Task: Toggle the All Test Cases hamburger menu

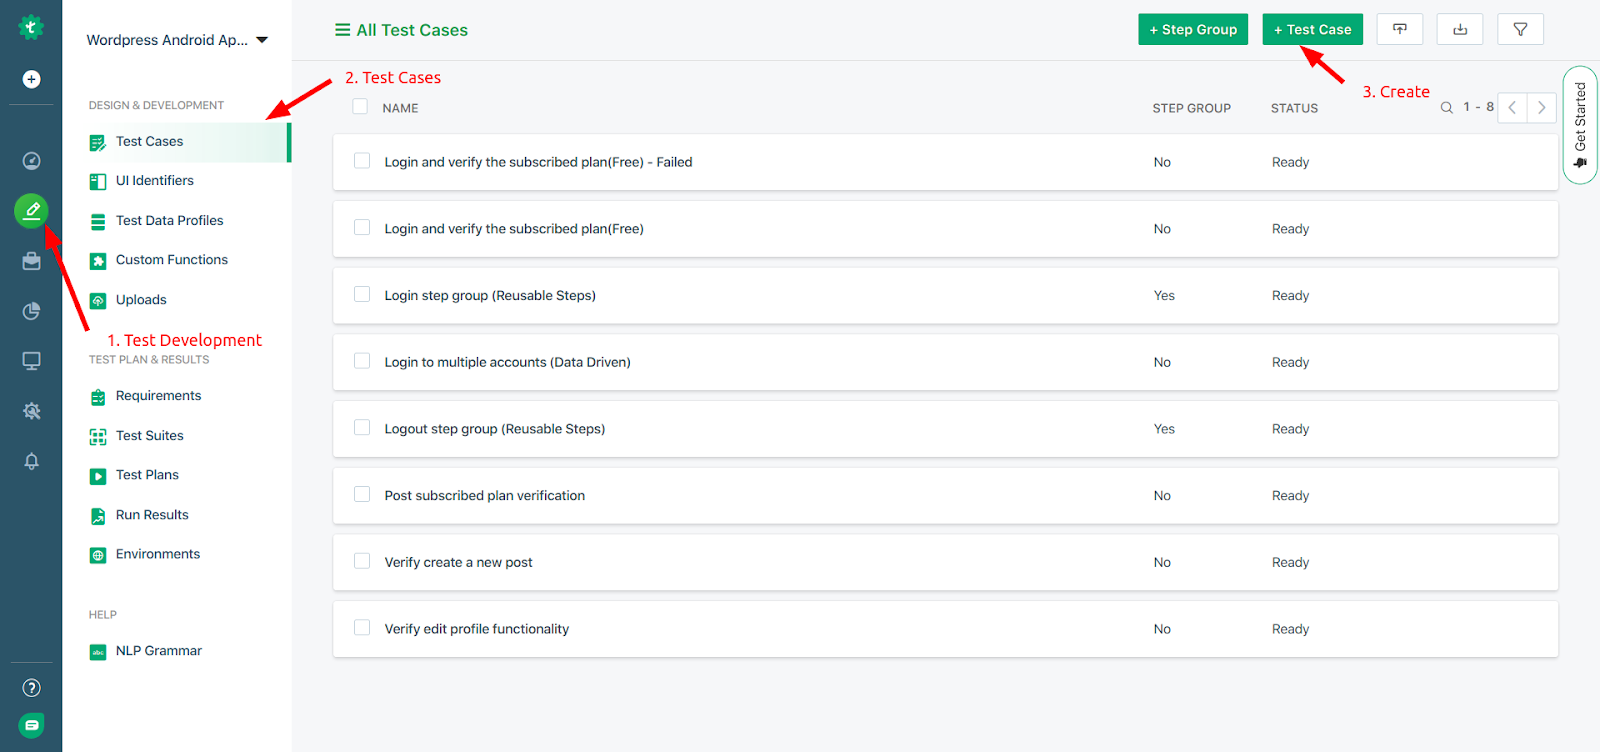Action: pyautogui.click(x=343, y=30)
